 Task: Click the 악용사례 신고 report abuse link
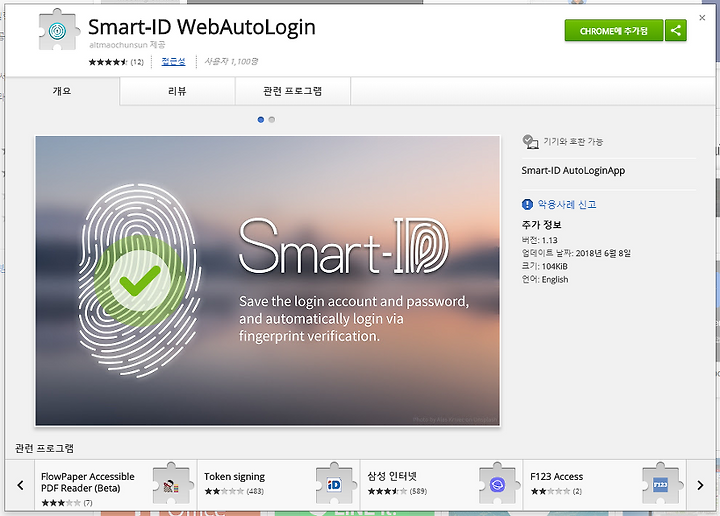click(567, 204)
